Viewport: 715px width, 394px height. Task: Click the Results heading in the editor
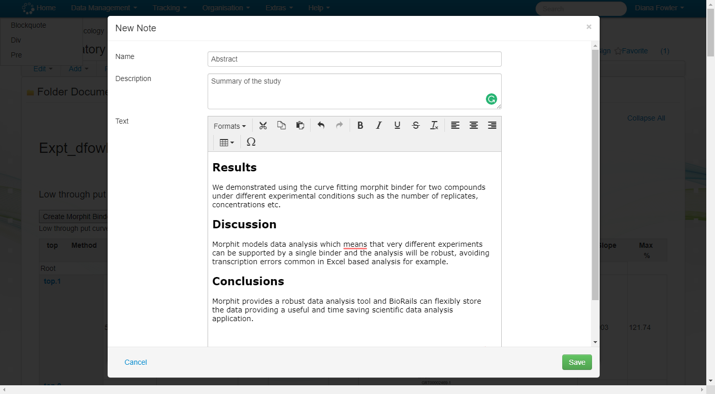[x=234, y=167]
